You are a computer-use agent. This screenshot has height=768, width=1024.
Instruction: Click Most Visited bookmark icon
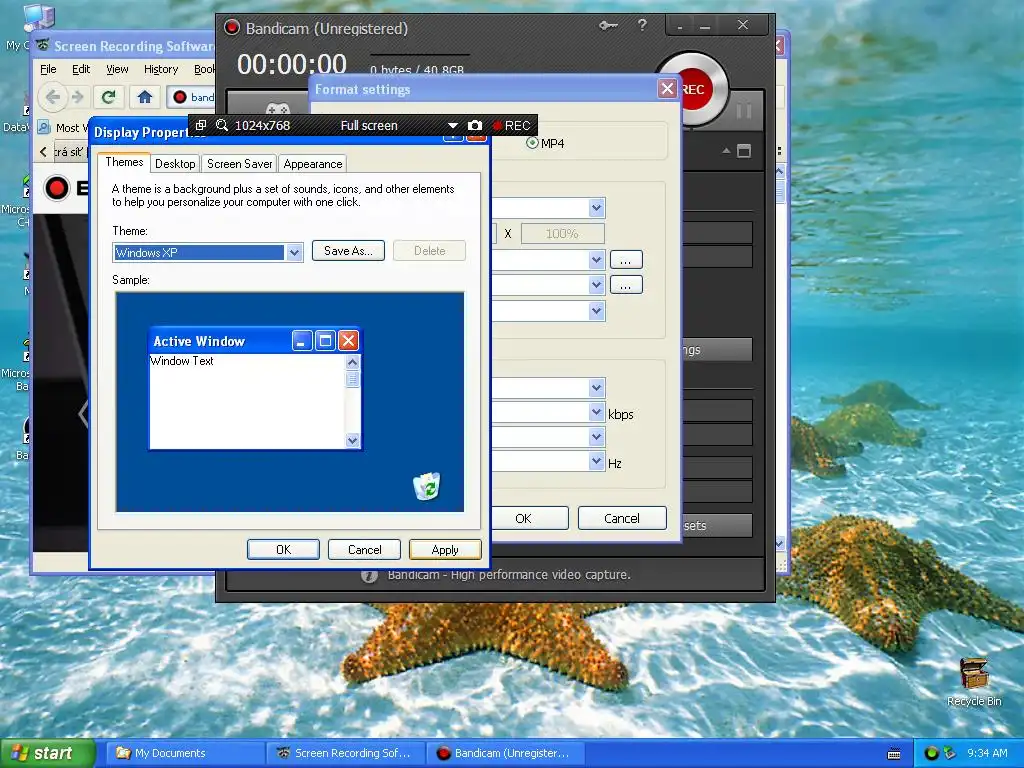[43, 127]
